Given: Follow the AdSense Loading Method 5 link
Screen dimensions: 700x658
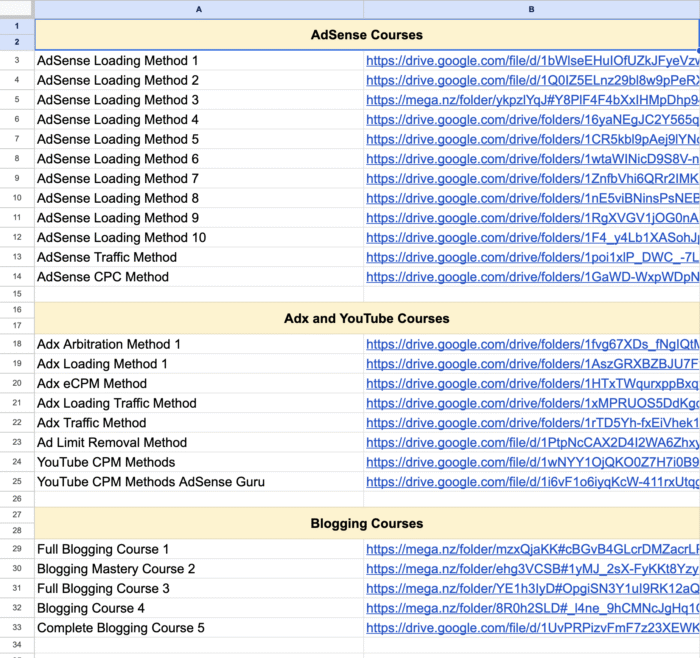Looking at the screenshot, I should pyautogui.click(x=533, y=139).
